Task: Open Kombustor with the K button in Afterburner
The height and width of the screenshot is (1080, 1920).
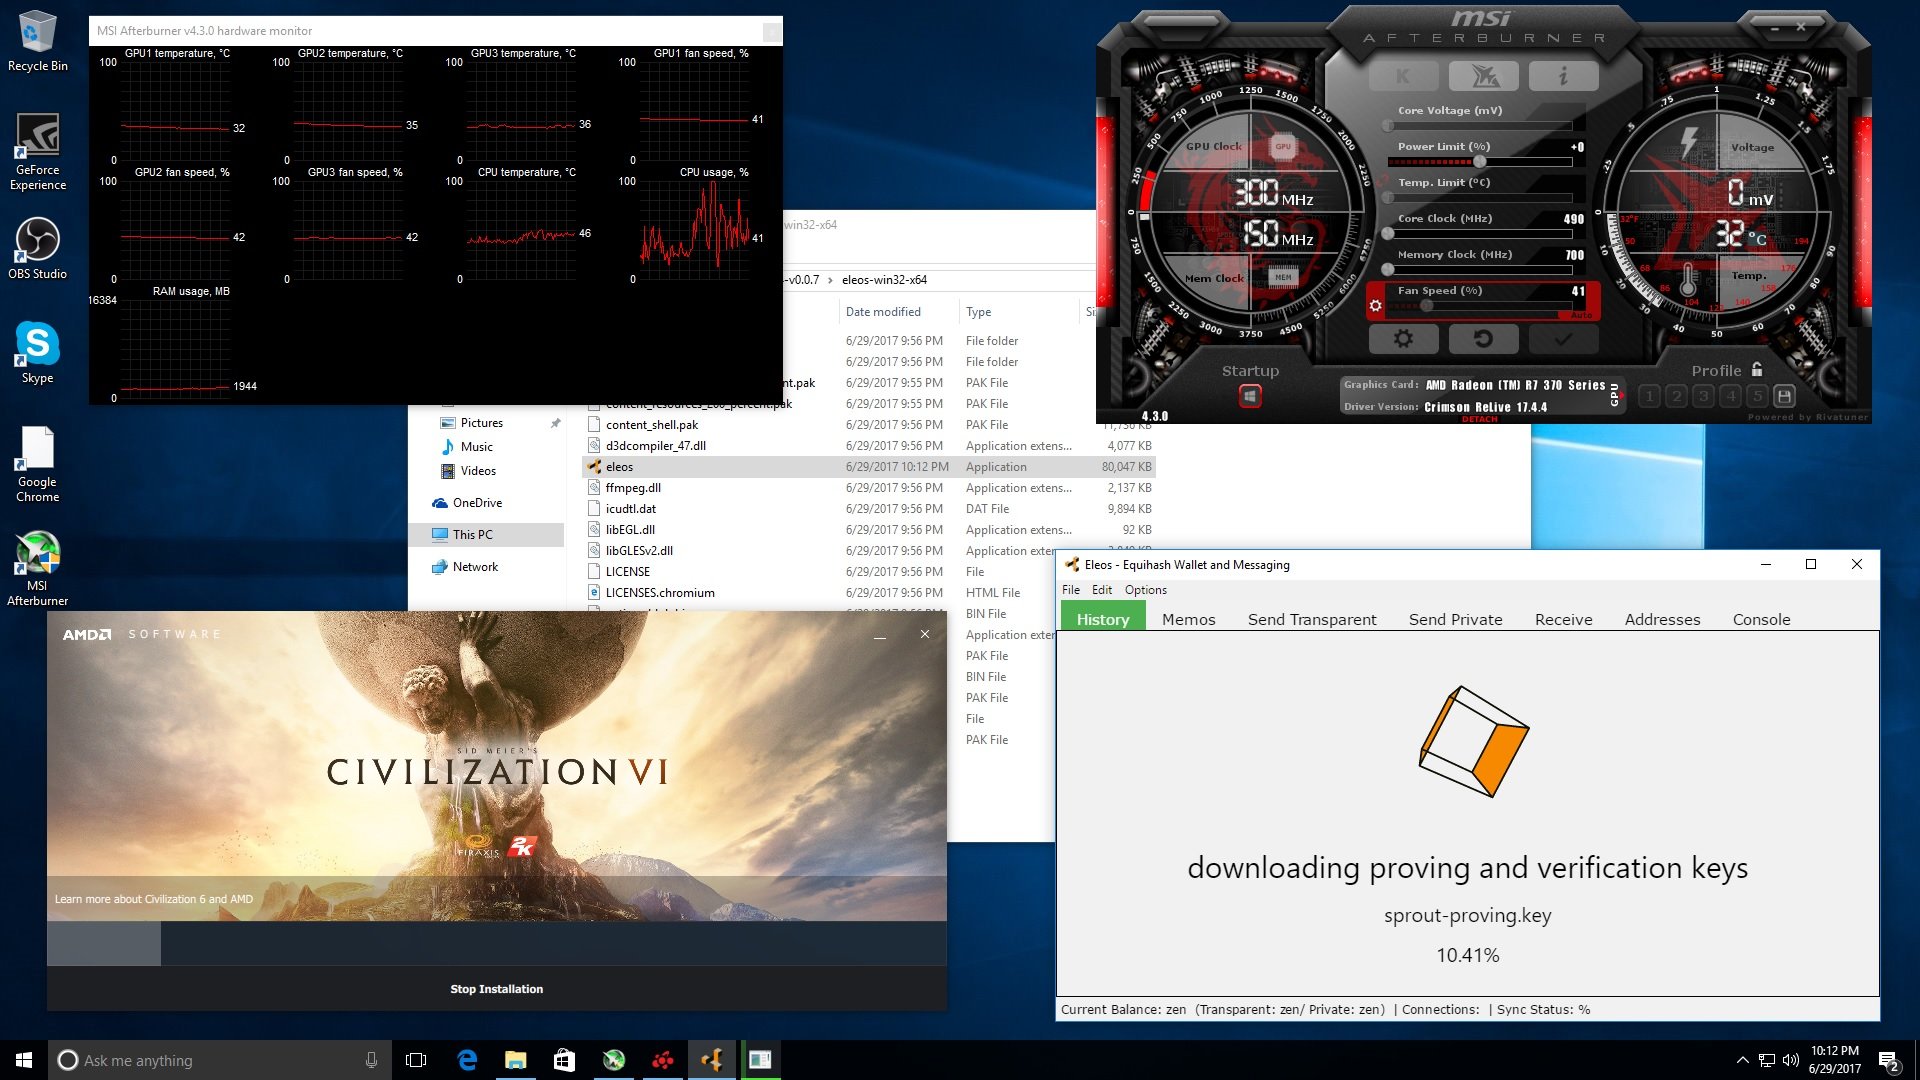Action: [1403, 76]
